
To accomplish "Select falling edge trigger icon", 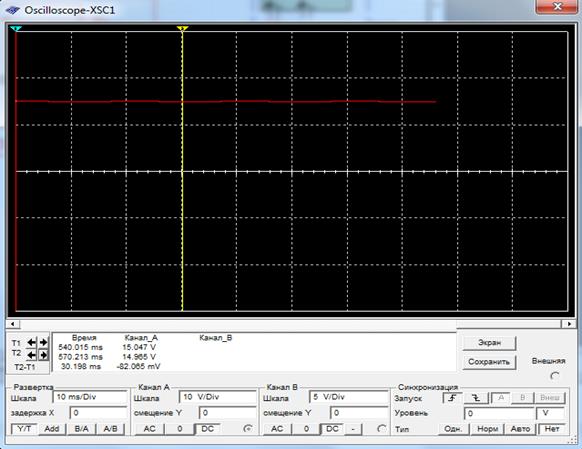I will pyautogui.click(x=476, y=398).
